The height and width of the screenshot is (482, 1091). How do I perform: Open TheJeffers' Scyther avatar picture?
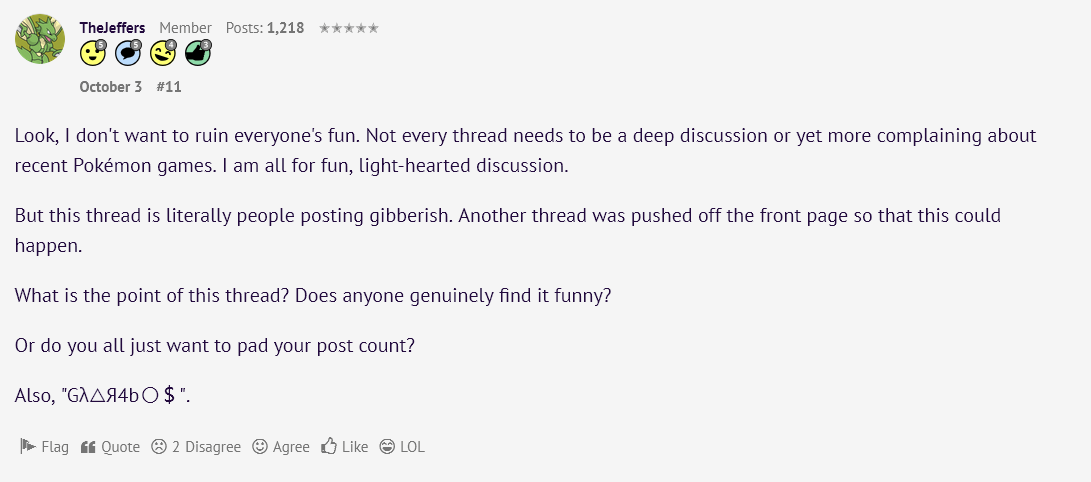coord(40,39)
